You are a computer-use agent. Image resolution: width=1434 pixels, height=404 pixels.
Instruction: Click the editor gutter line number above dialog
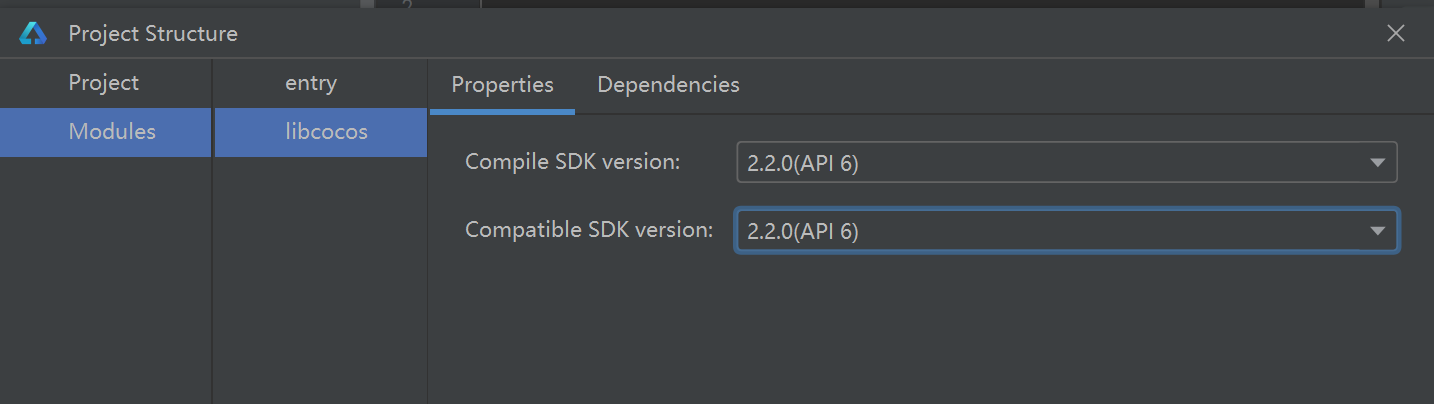[407, 4]
